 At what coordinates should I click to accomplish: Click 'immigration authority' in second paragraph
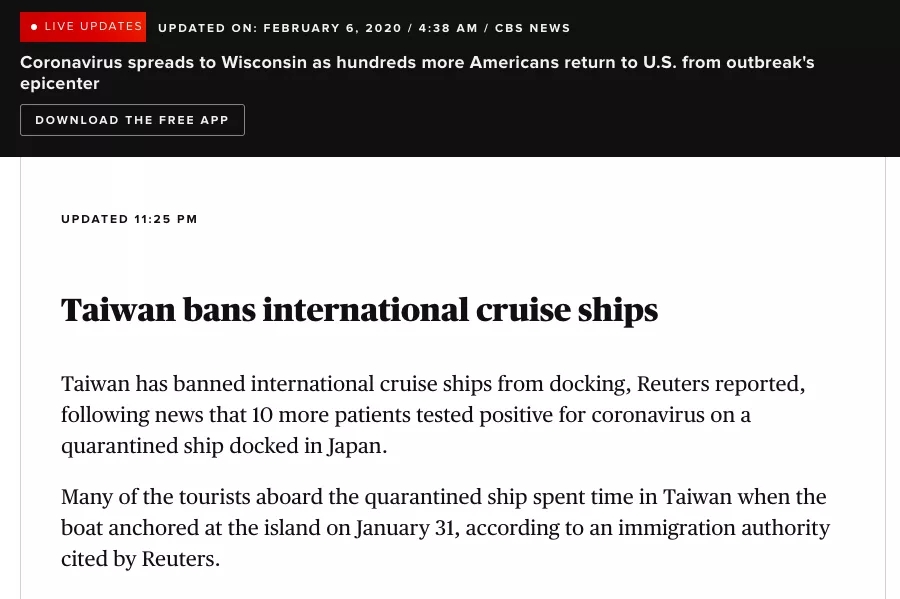tap(724, 528)
